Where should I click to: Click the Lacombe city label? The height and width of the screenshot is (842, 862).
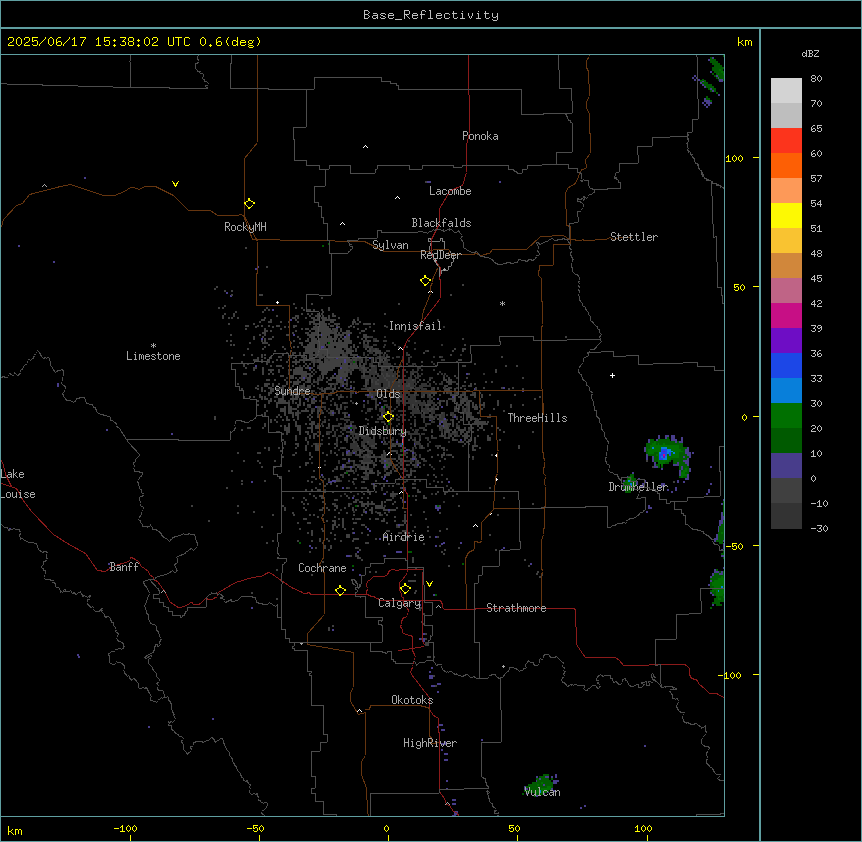pyautogui.click(x=450, y=191)
